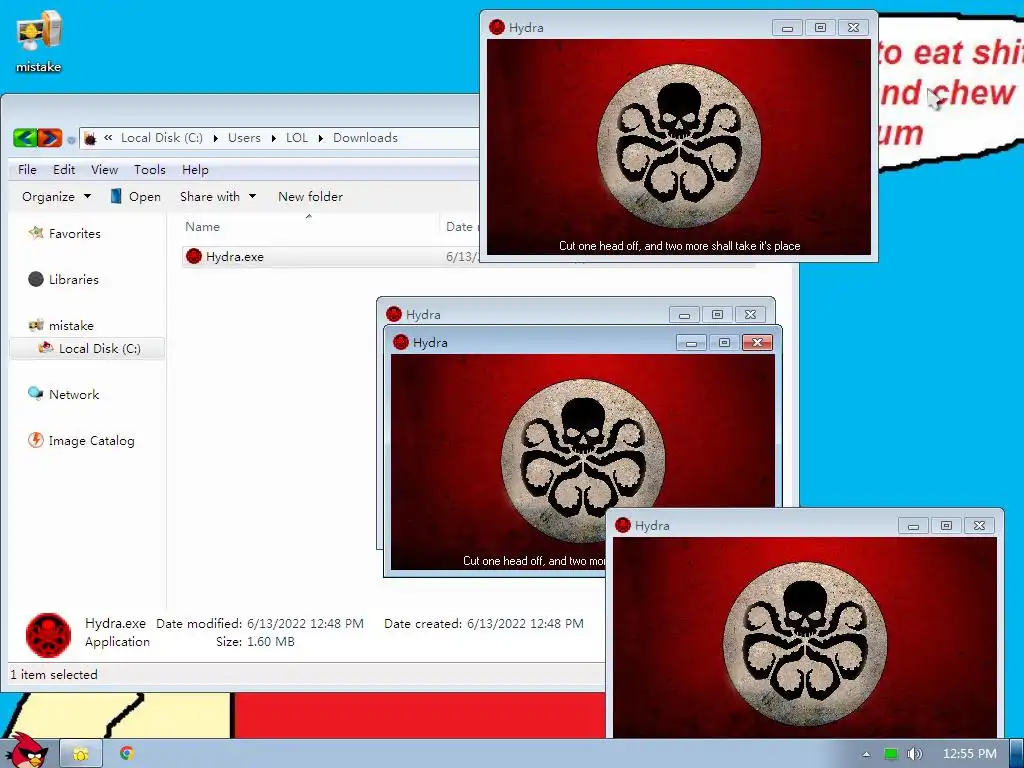Click the Favorites star icon
This screenshot has width=1024, height=768.
(x=36, y=232)
